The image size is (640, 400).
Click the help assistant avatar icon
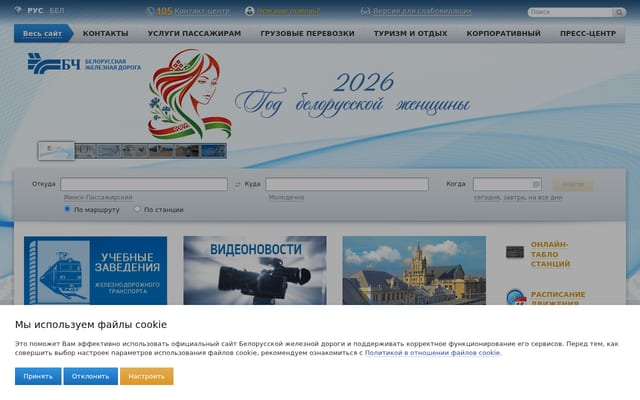click(x=249, y=11)
